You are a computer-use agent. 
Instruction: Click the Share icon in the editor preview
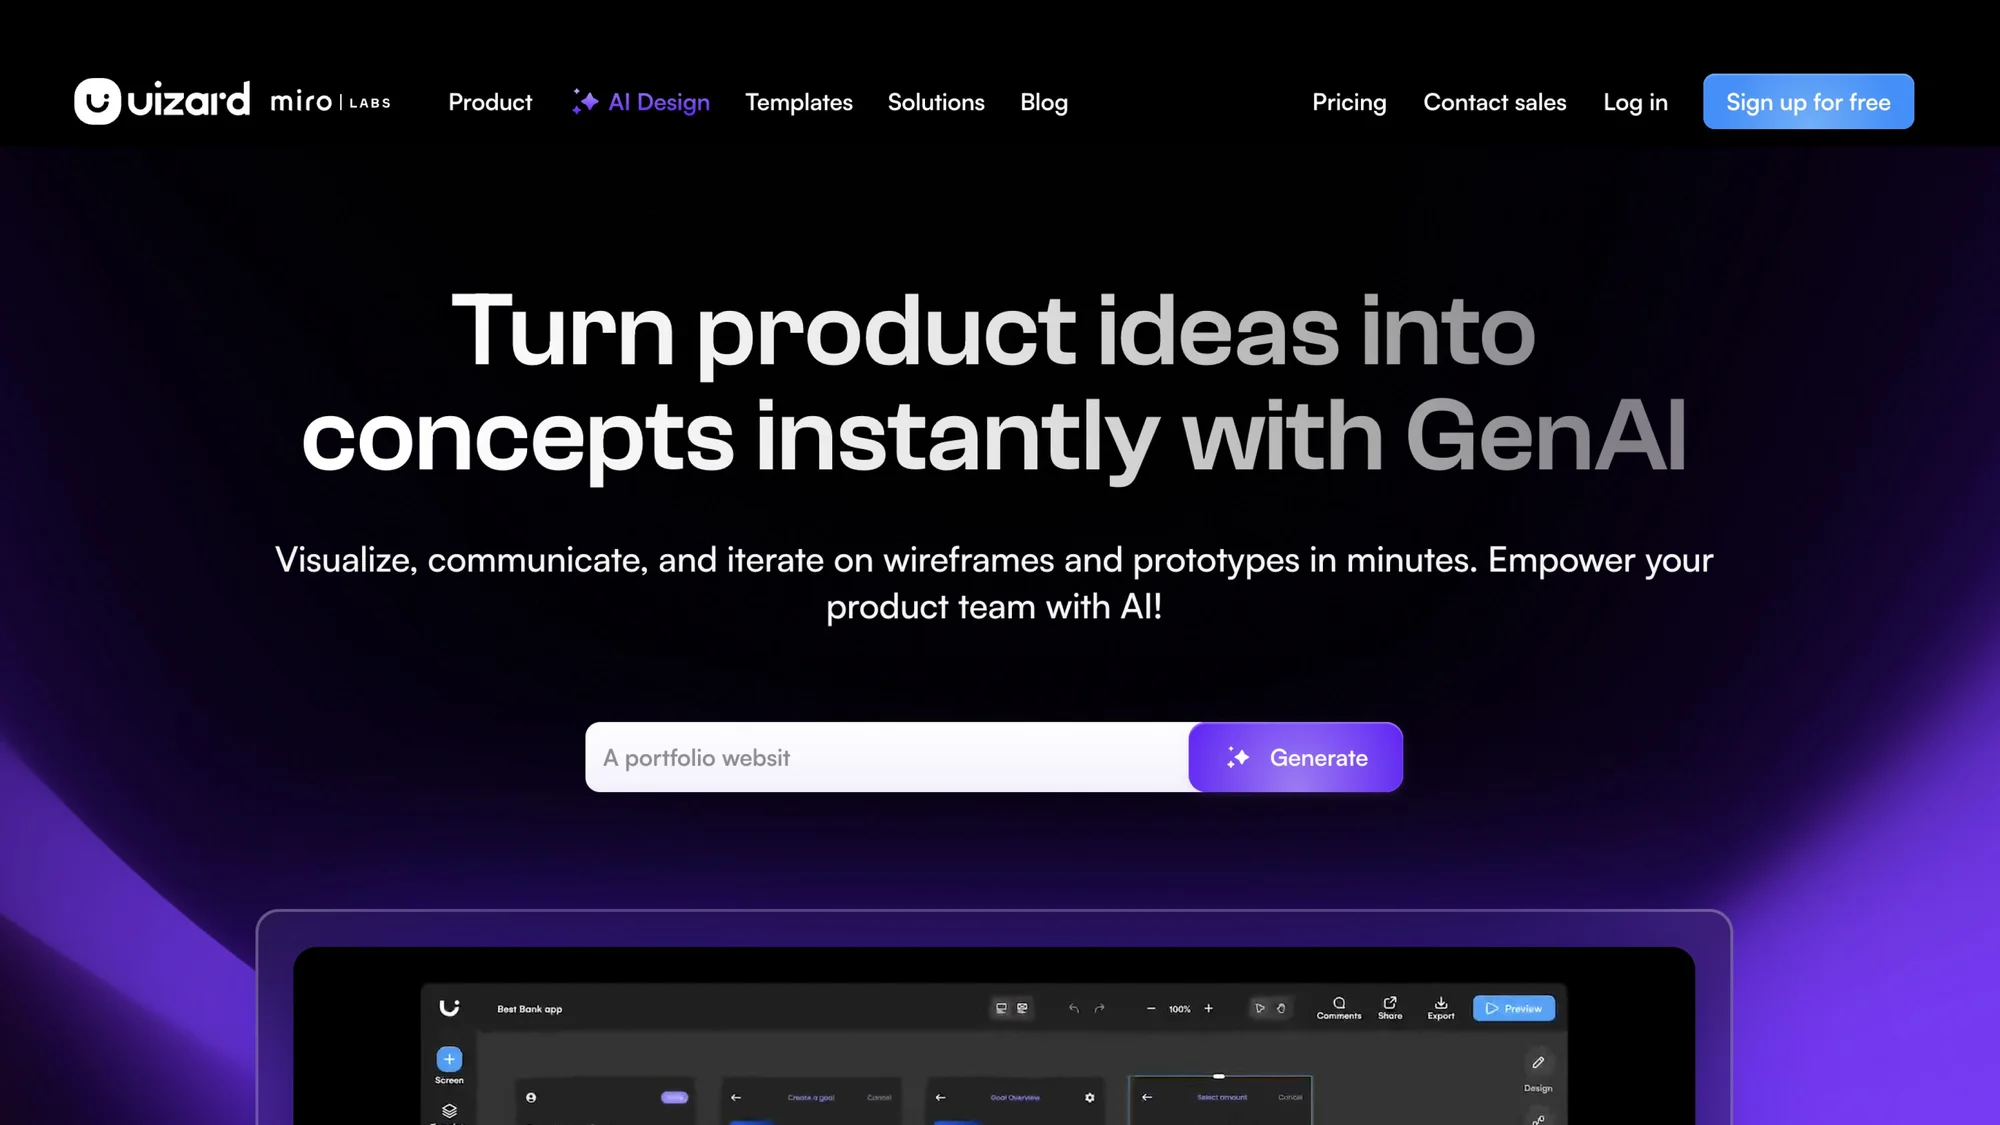pos(1389,1004)
